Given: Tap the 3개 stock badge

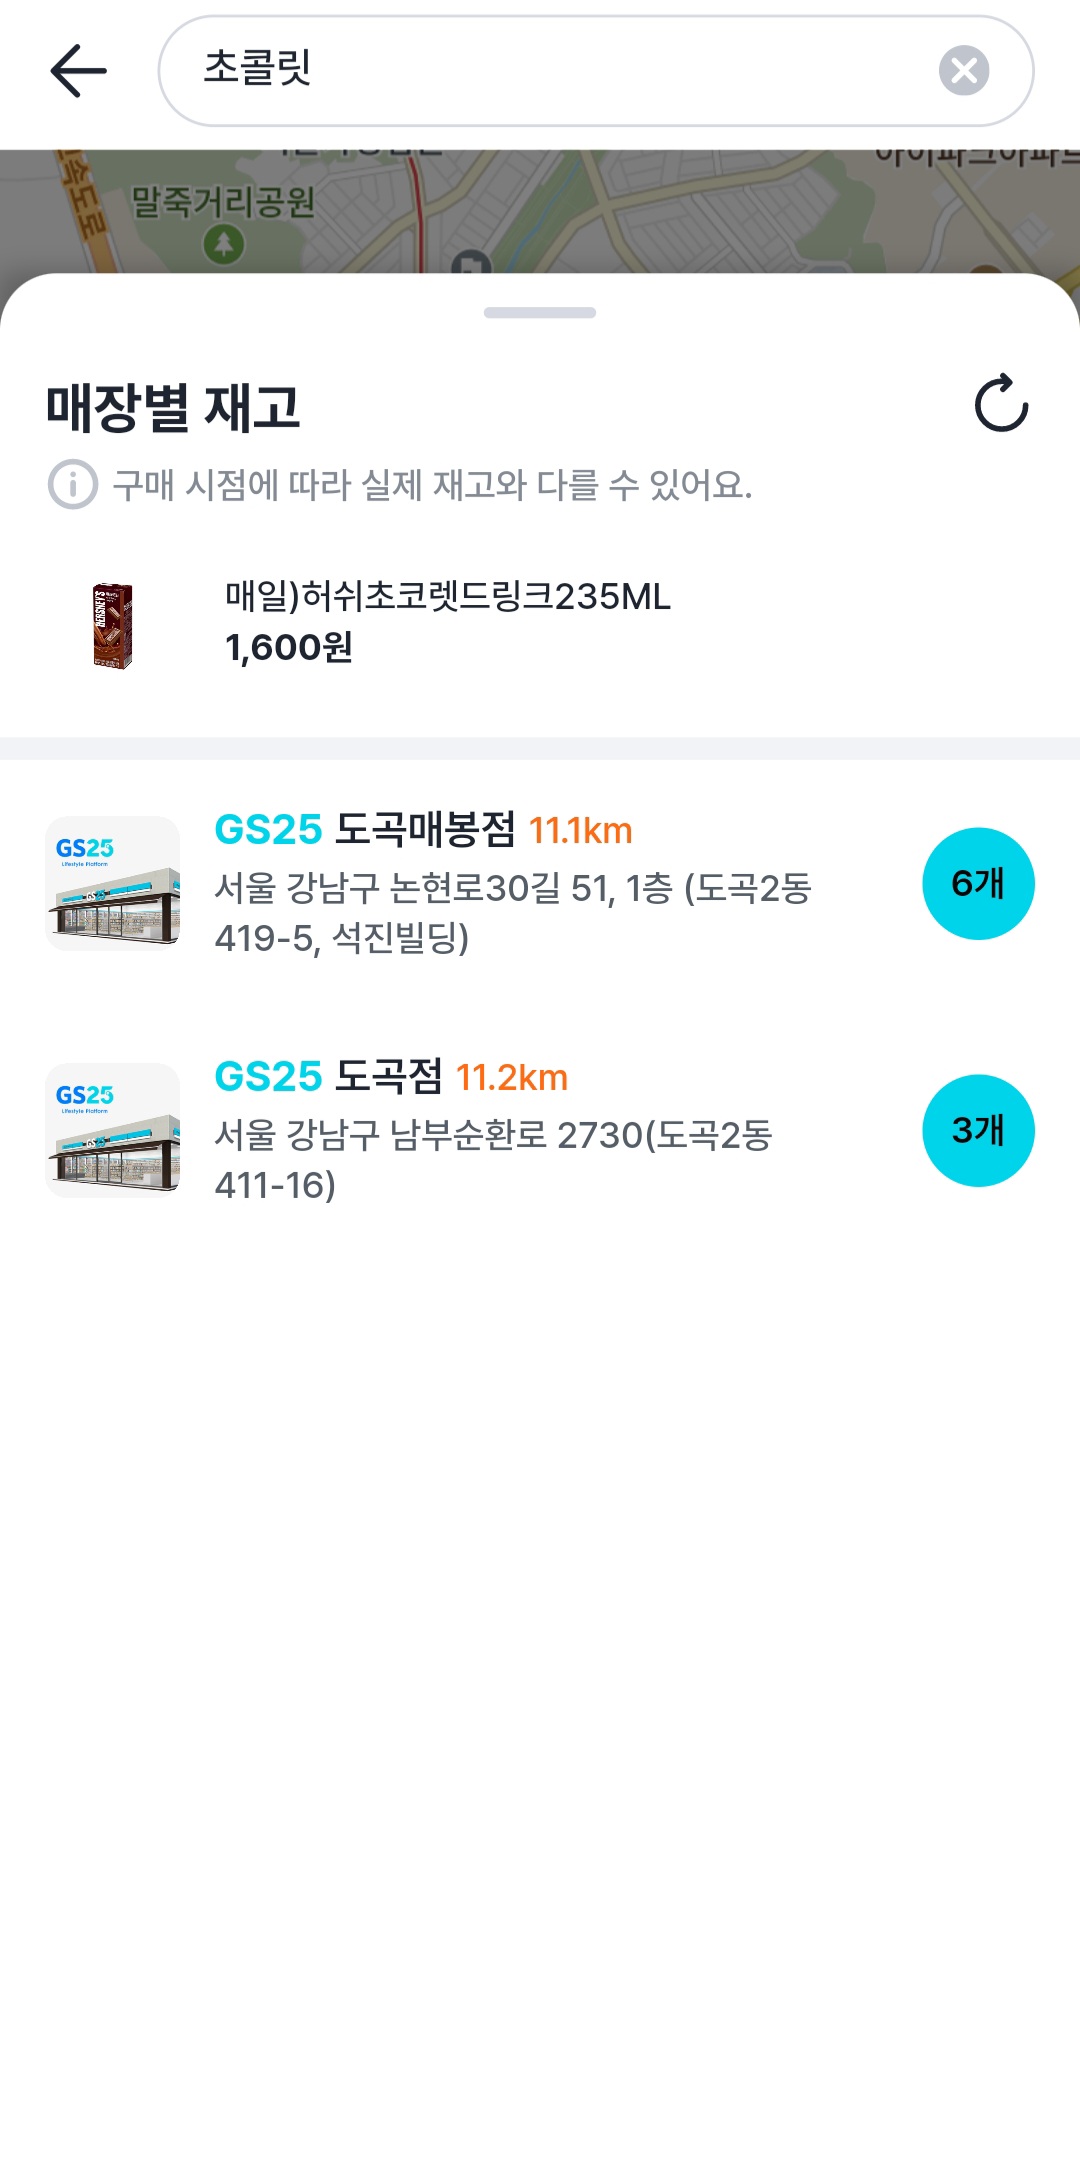Looking at the screenshot, I should click(978, 1130).
